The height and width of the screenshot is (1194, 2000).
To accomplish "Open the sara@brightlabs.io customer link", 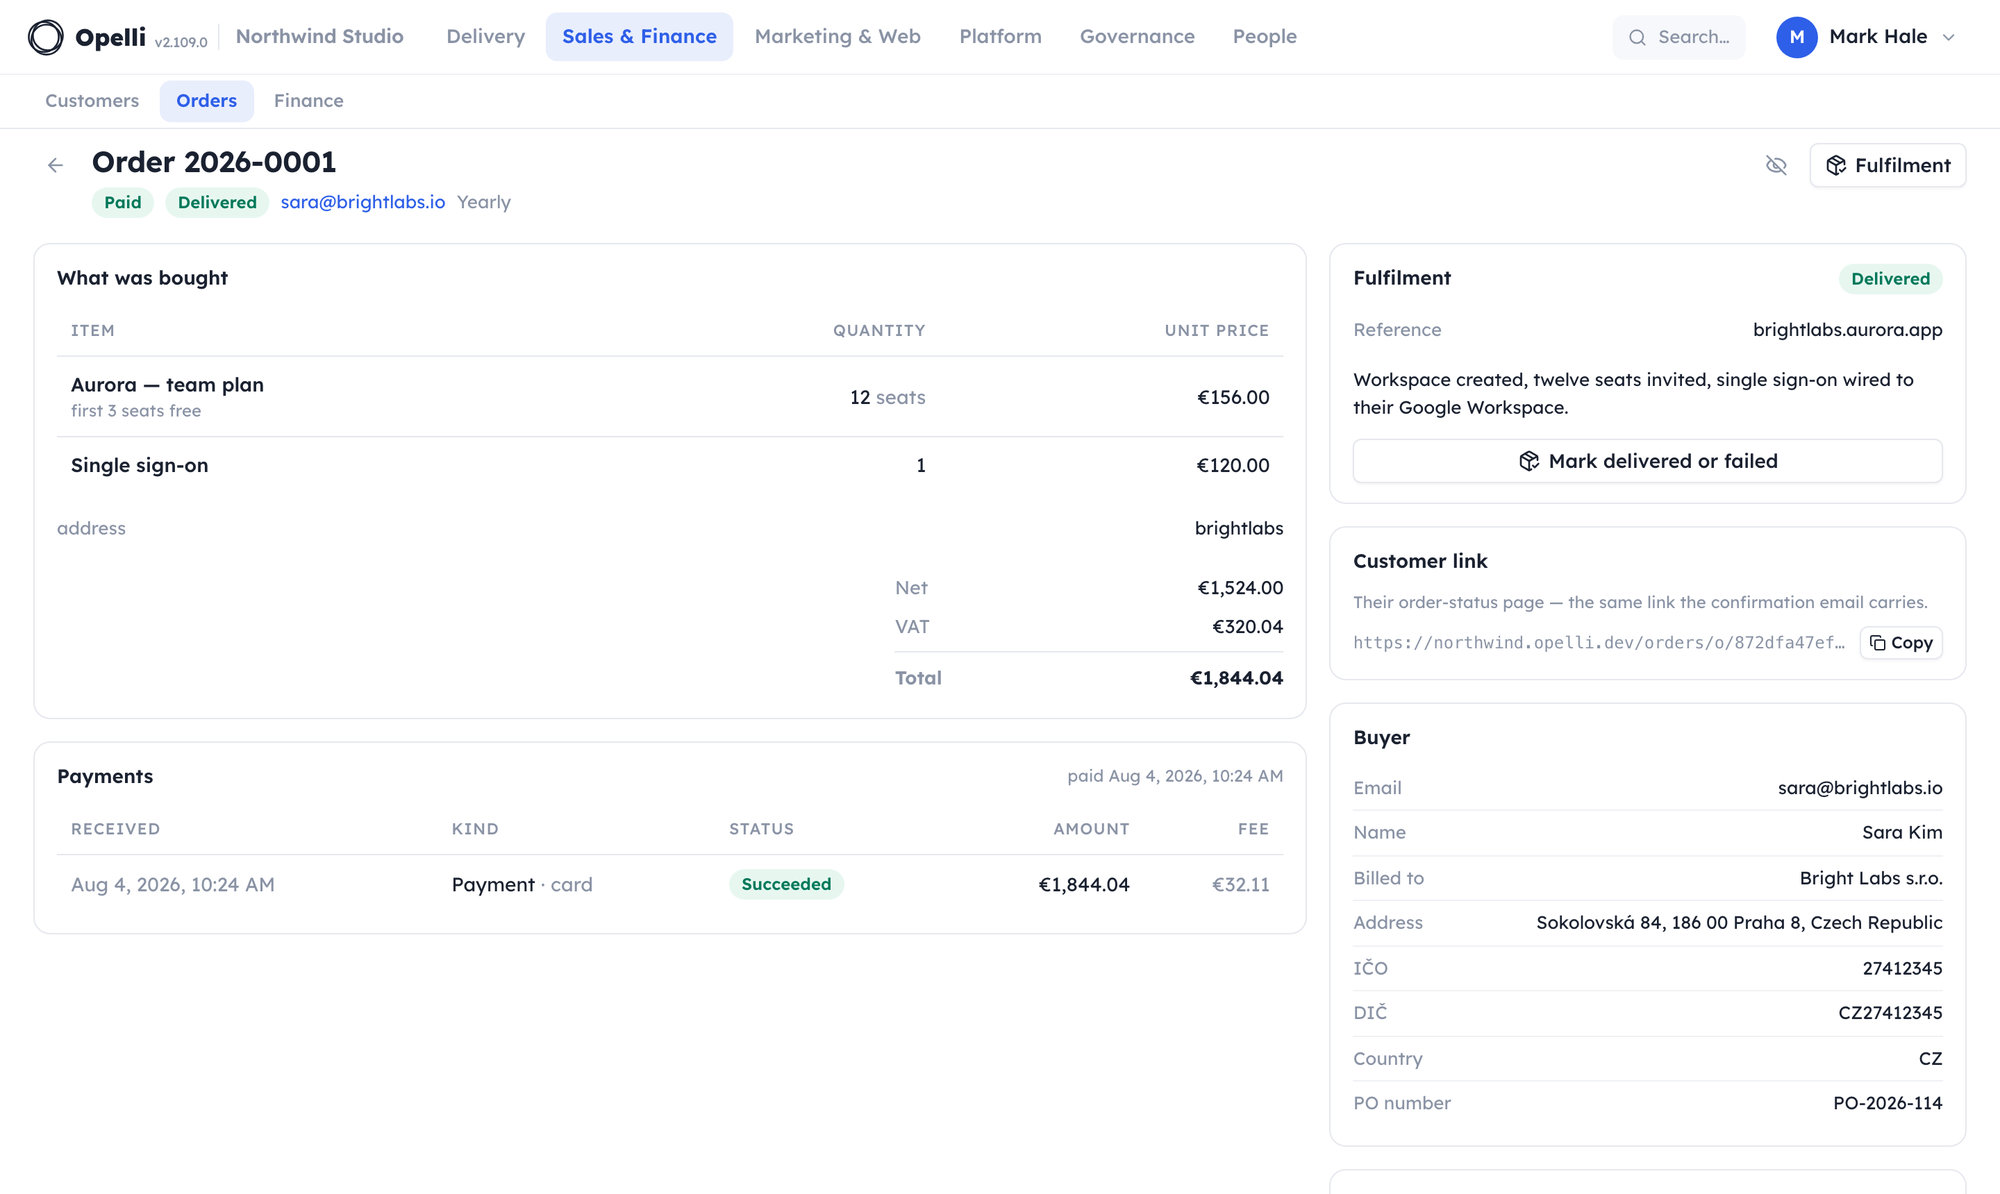I will pos(363,202).
